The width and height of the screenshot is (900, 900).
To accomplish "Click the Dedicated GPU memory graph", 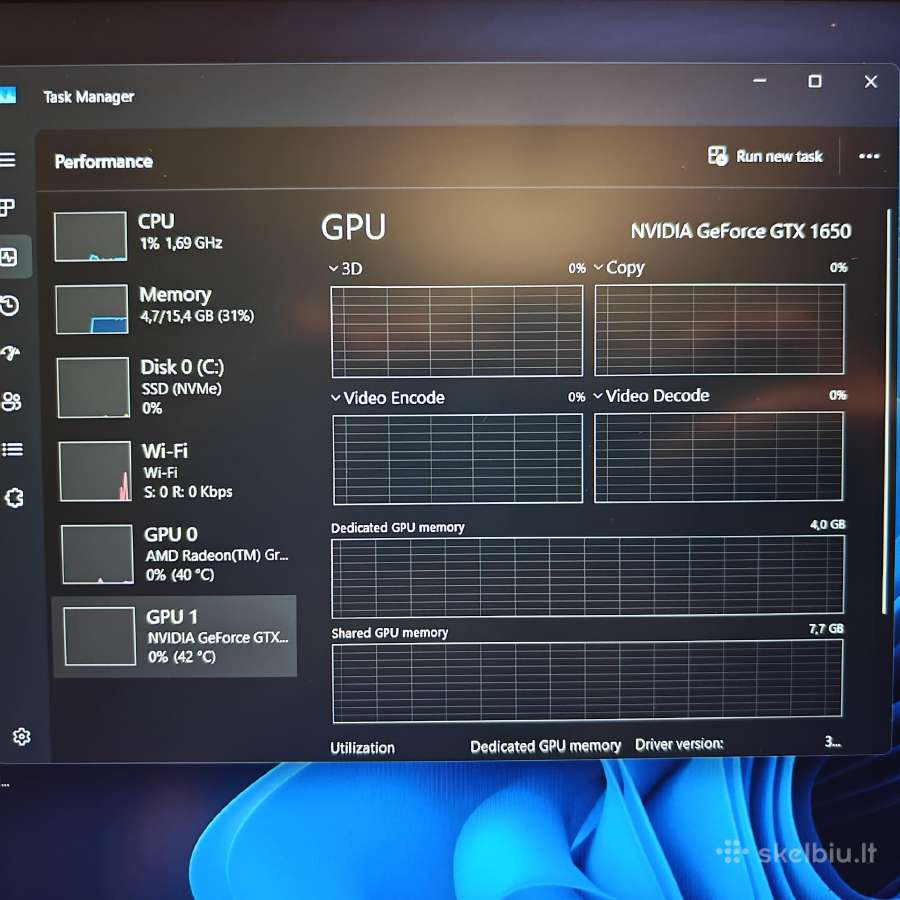I will pyautogui.click(x=588, y=576).
